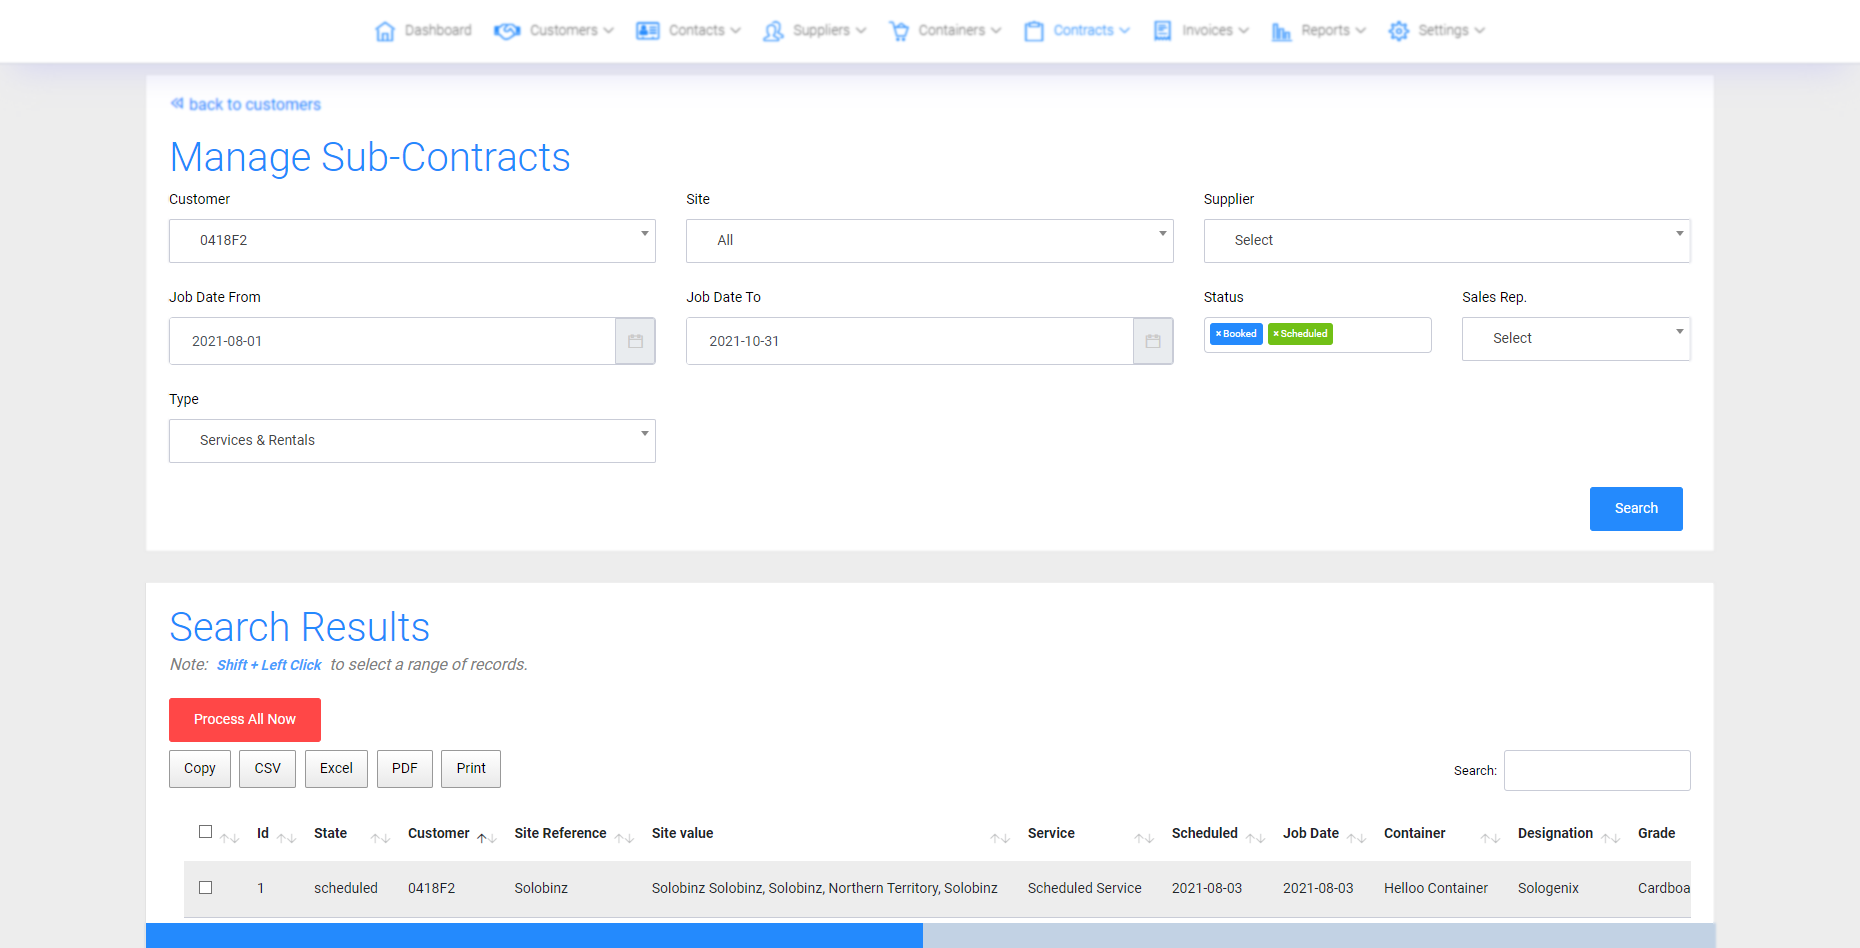Click the Contacts card icon

[647, 31]
